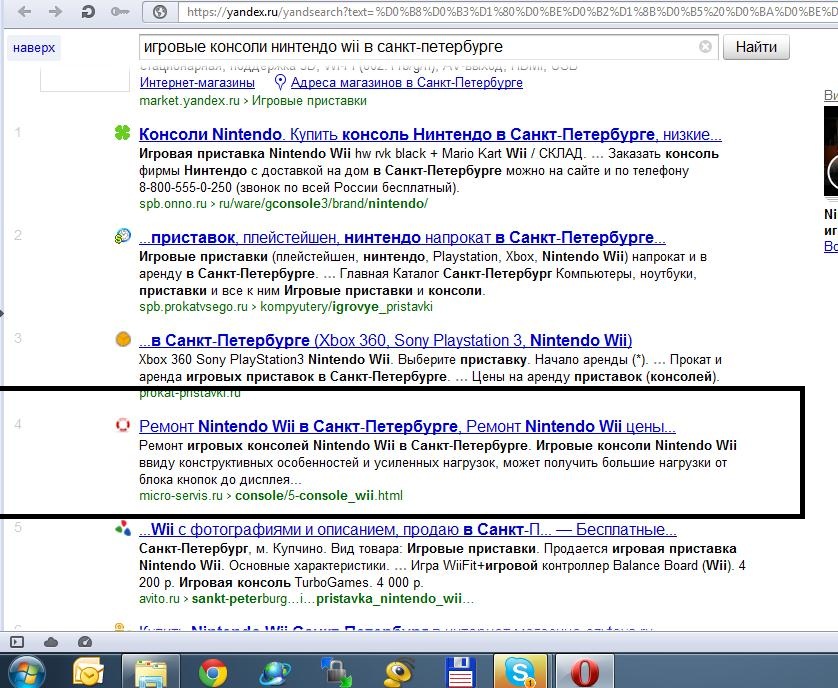This screenshot has height=688, width=838.
Task: Click the video thumbnail in right sidebar
Action: (831, 151)
